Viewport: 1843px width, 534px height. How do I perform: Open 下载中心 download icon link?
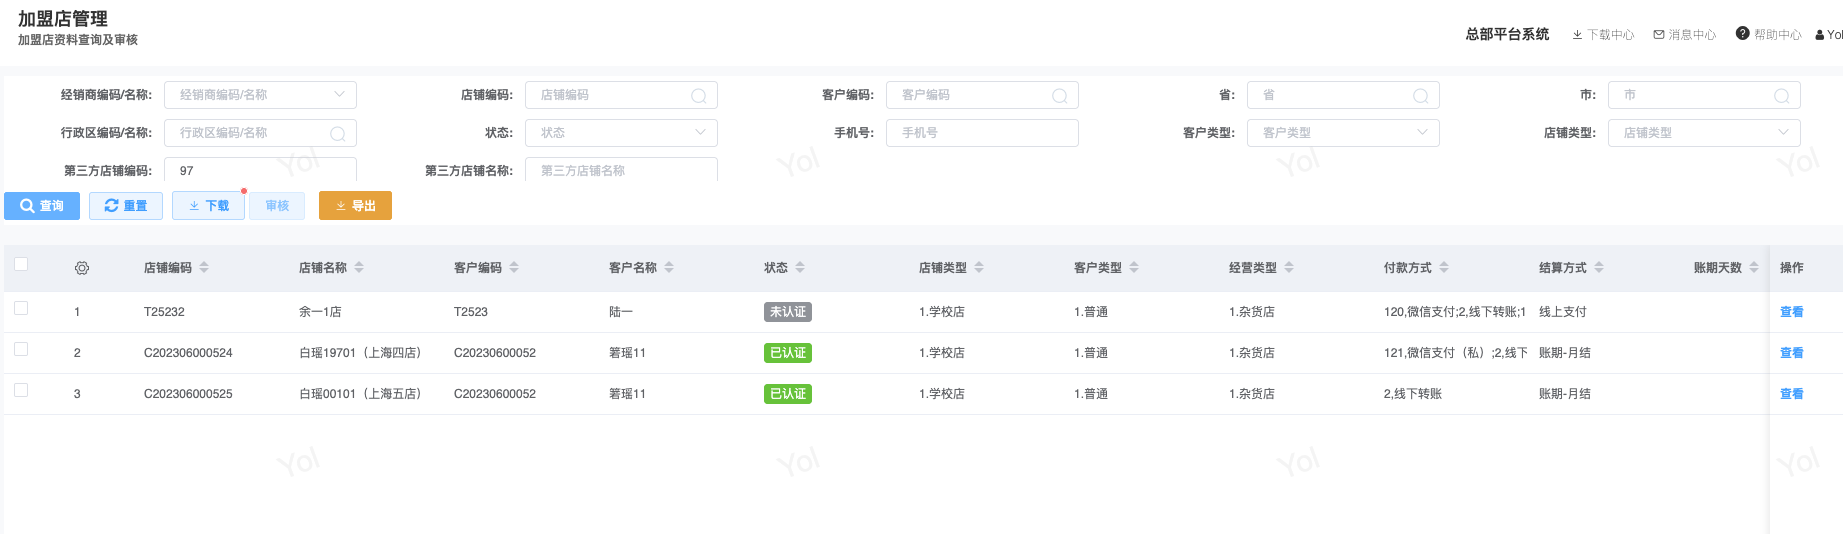[1577, 35]
